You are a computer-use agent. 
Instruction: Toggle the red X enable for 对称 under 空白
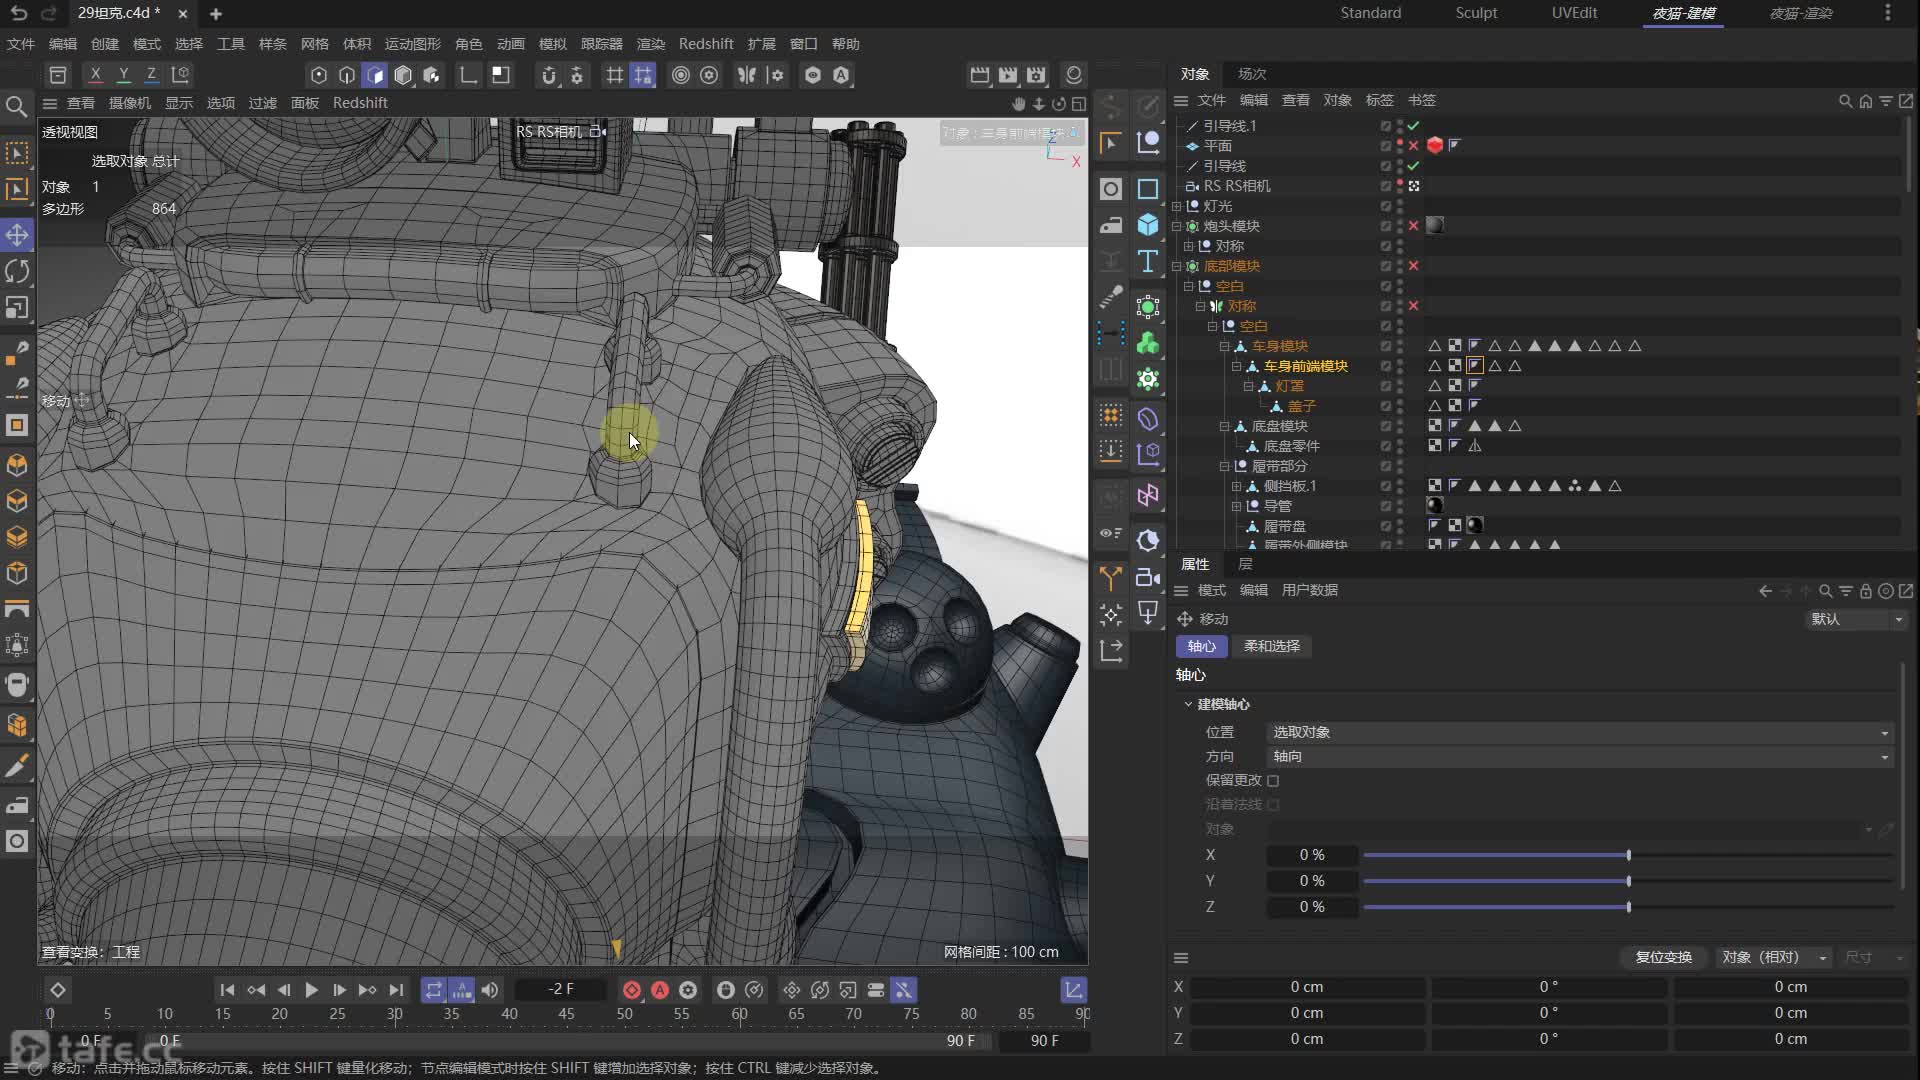click(1413, 306)
